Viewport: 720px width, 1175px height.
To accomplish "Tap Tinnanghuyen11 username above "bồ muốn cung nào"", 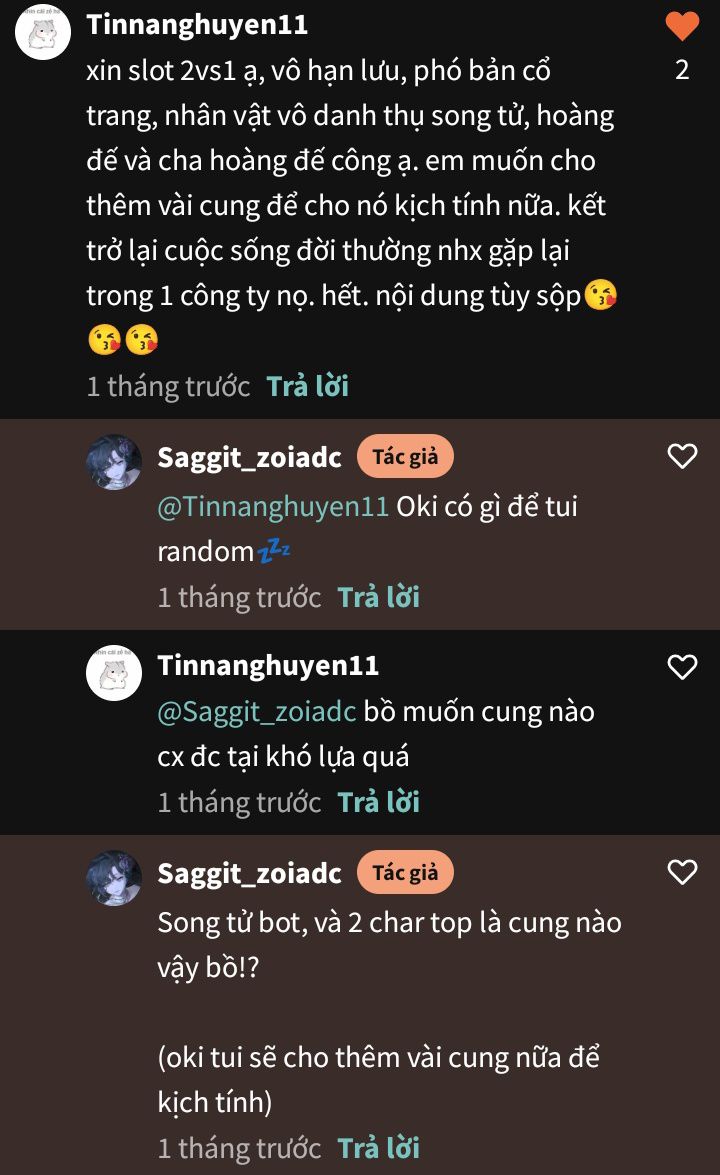I will 268,666.
